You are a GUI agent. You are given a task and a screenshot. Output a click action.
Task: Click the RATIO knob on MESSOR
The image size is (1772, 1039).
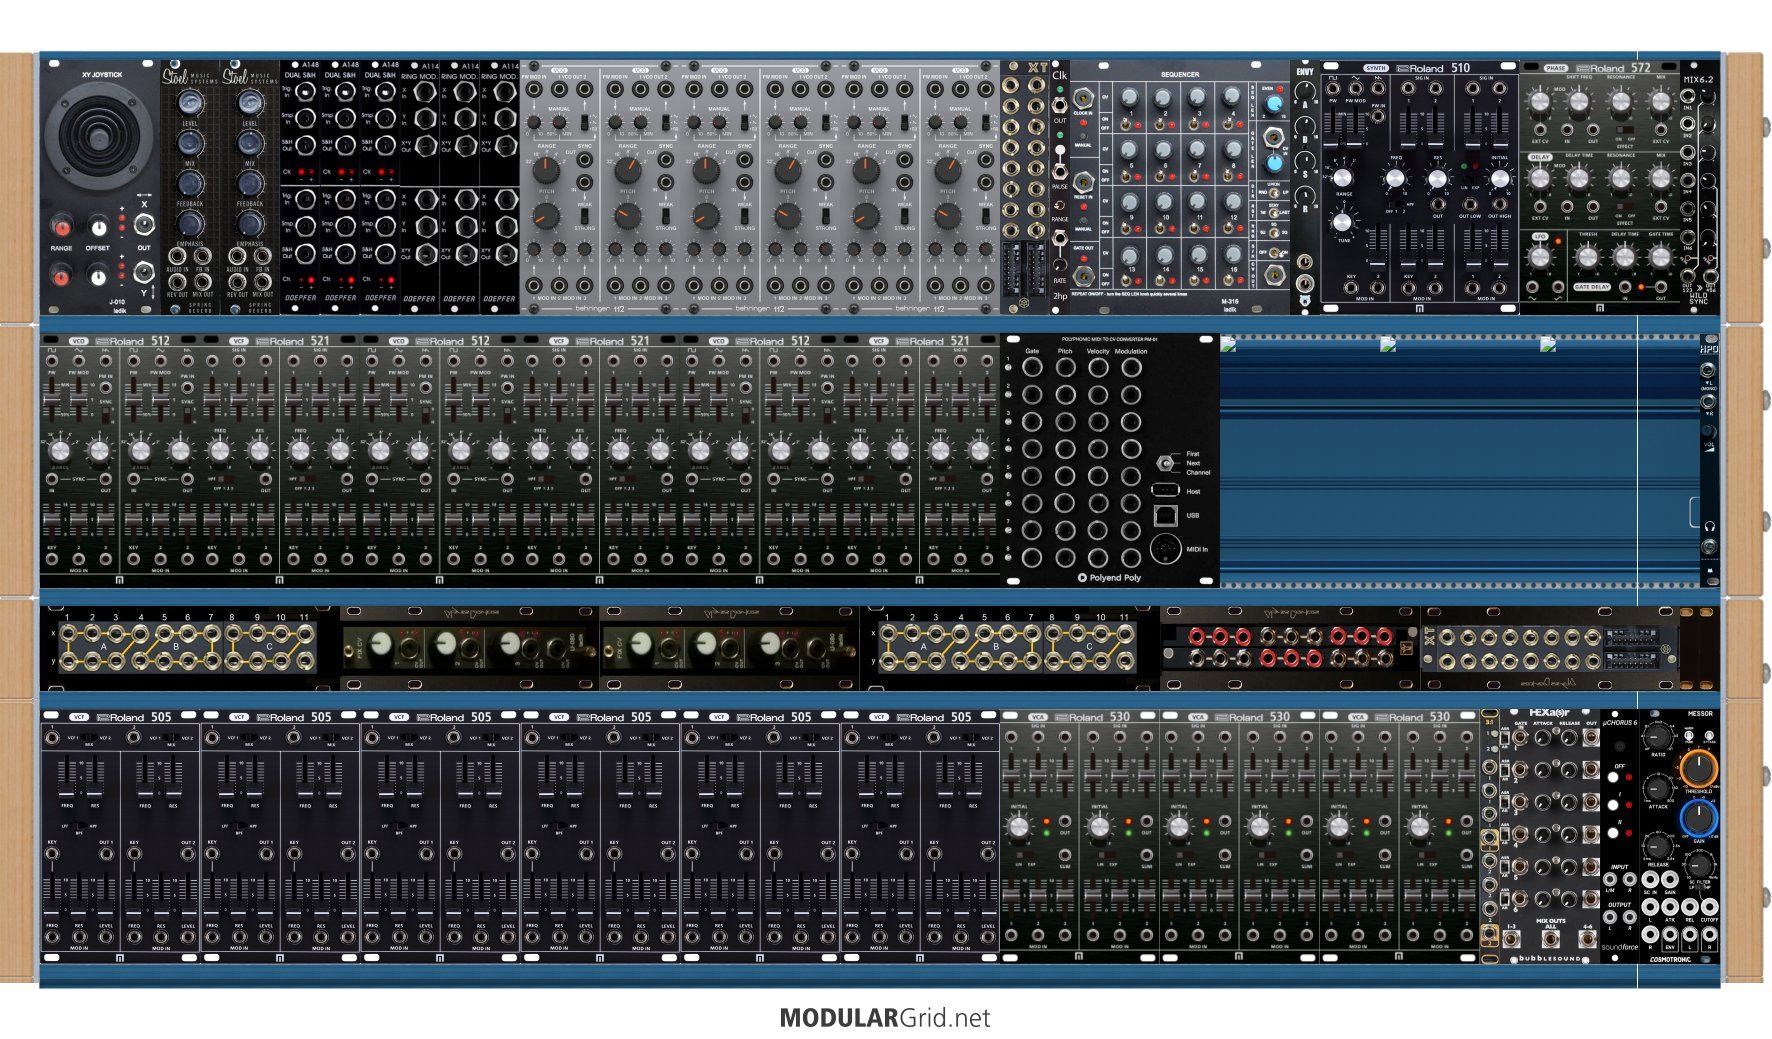pos(1659,737)
